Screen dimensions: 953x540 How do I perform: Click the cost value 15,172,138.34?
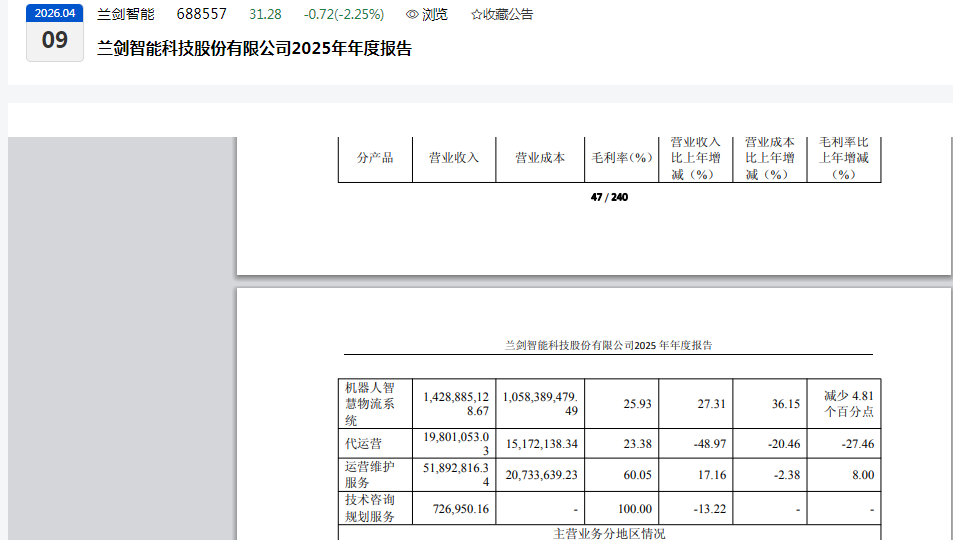[542, 445]
